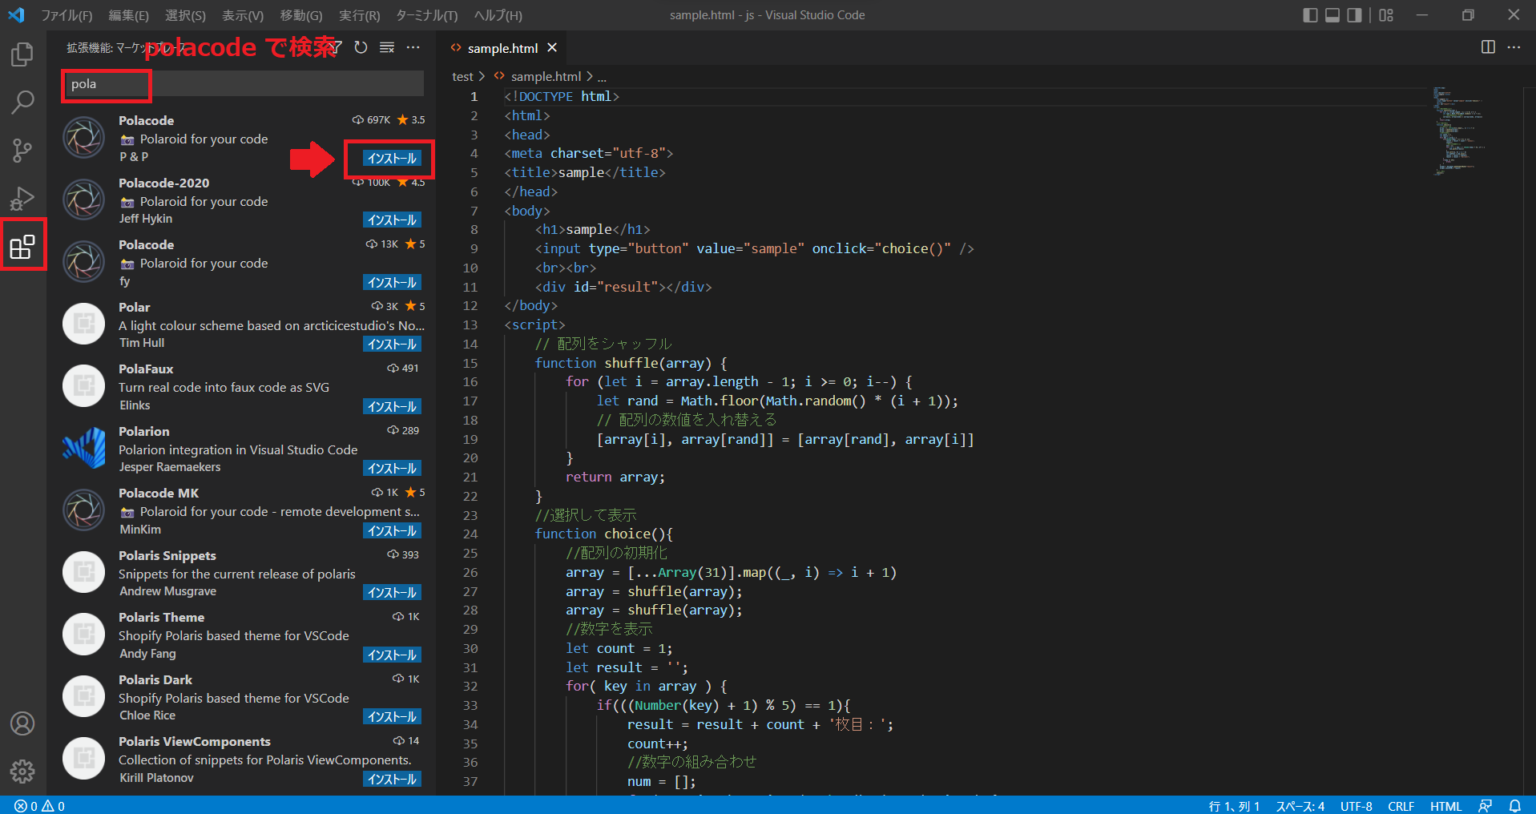Open the Accounts icon above the gear

click(22, 723)
